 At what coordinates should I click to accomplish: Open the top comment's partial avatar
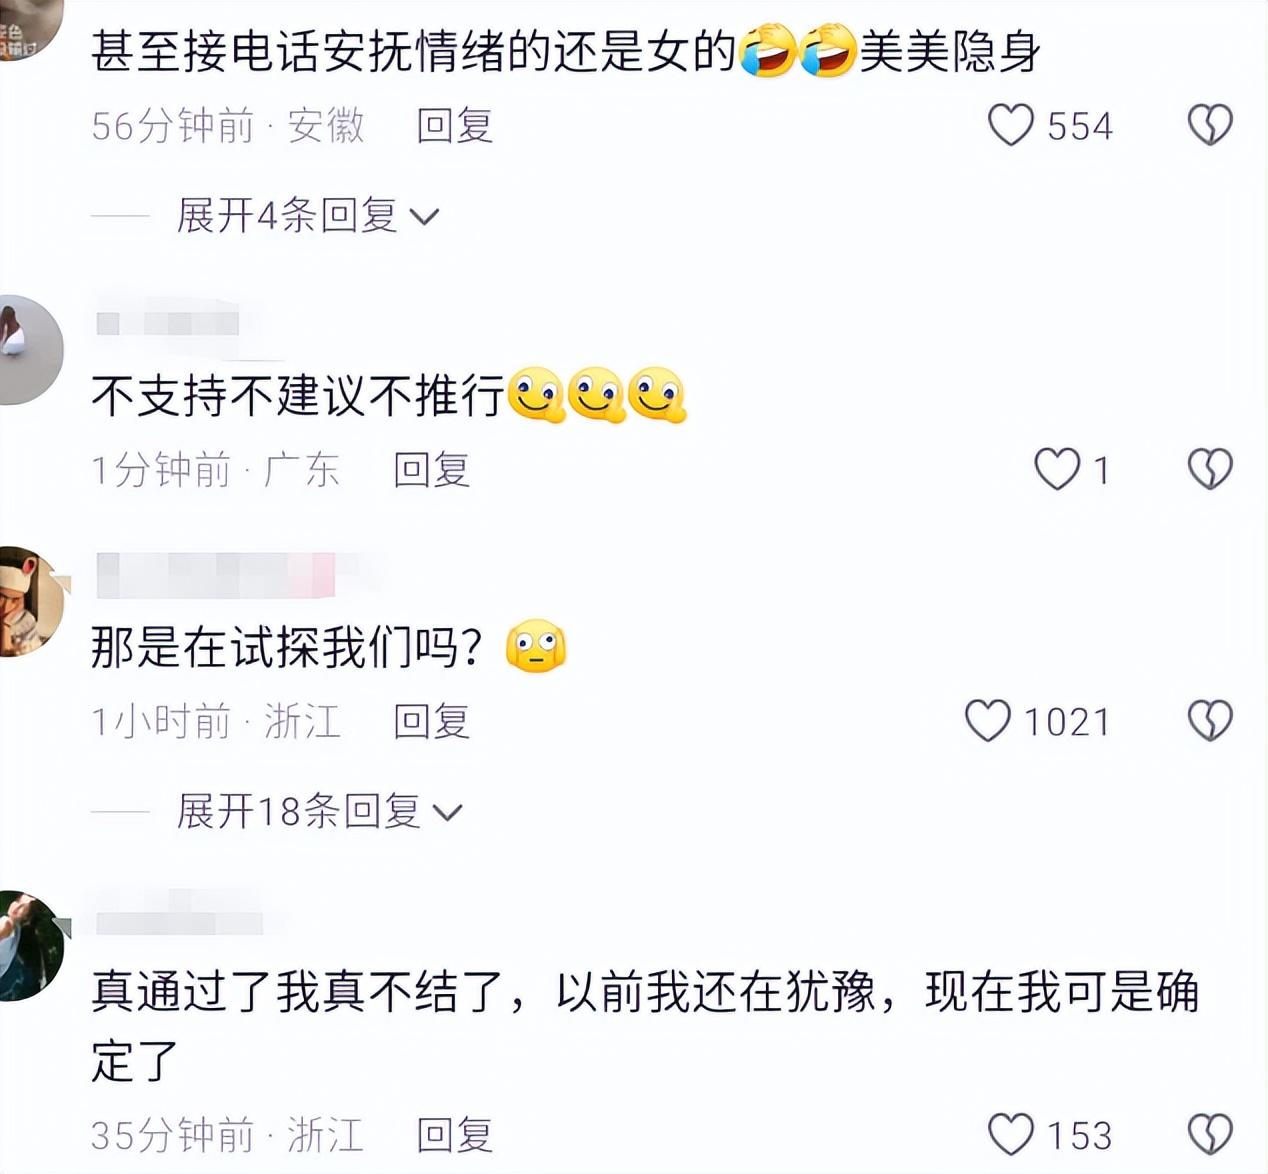[x=30, y=30]
